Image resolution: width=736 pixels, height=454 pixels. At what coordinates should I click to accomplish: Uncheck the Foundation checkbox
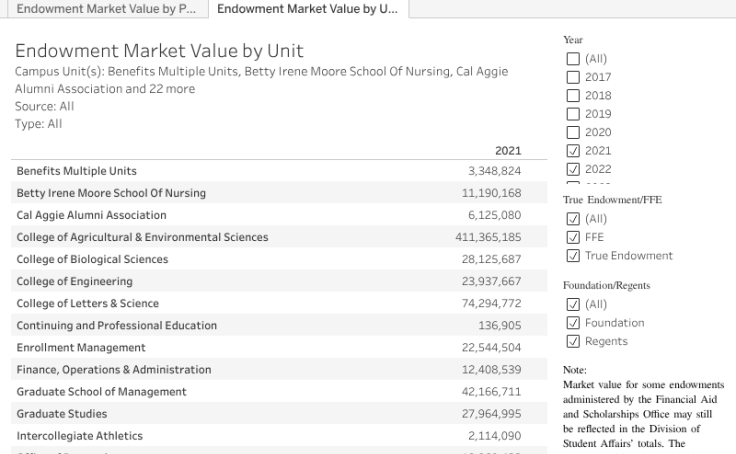(x=572, y=323)
